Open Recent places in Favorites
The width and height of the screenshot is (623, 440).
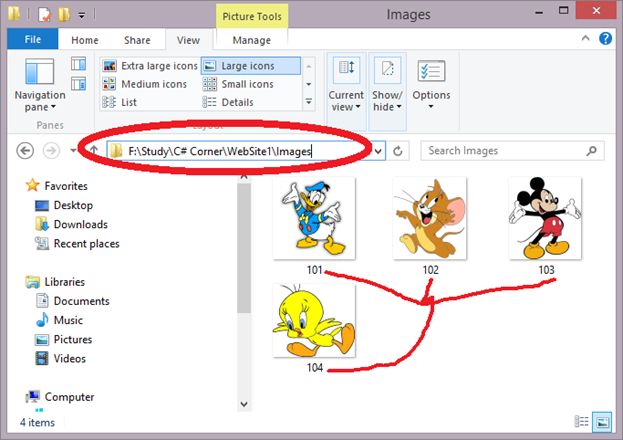coord(77,243)
